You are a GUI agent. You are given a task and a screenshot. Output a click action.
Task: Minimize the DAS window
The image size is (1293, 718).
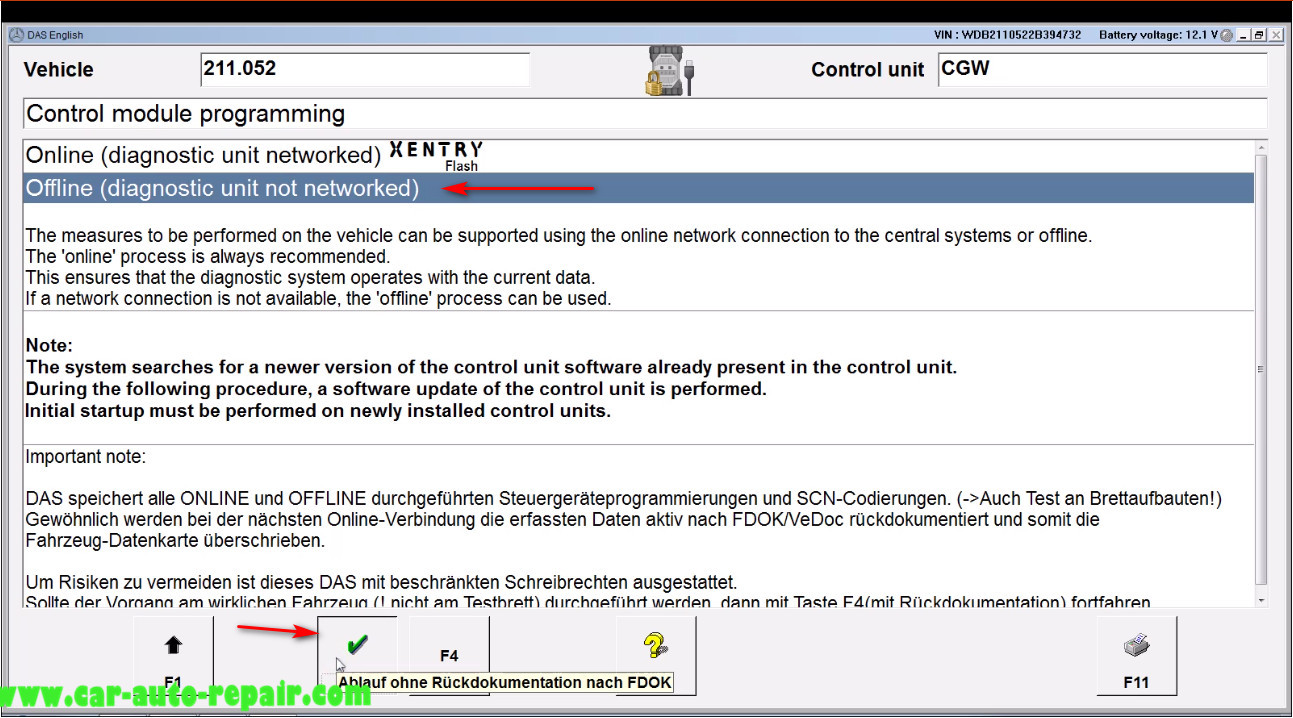1244,35
